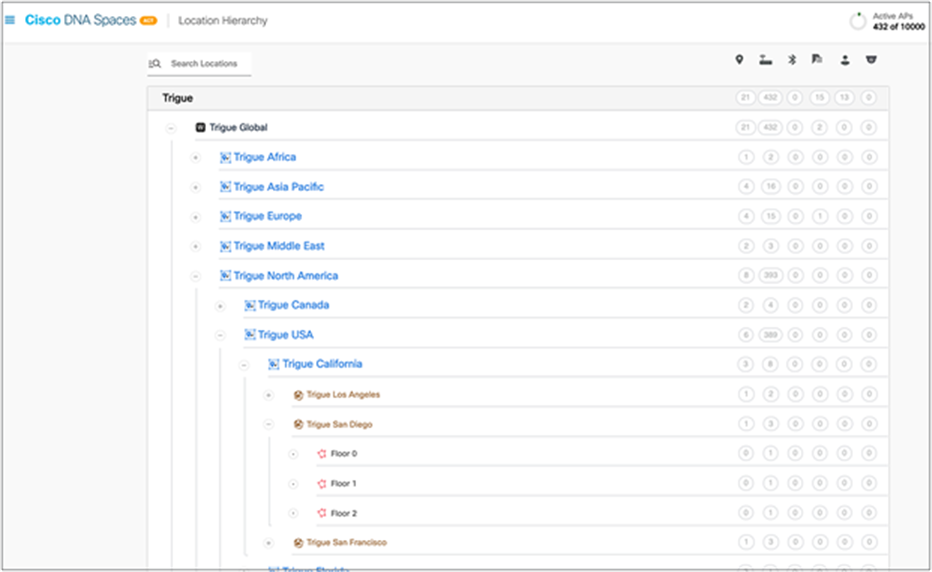Click the Trigue Global root icon
This screenshot has height=572, width=932.
coord(200,127)
